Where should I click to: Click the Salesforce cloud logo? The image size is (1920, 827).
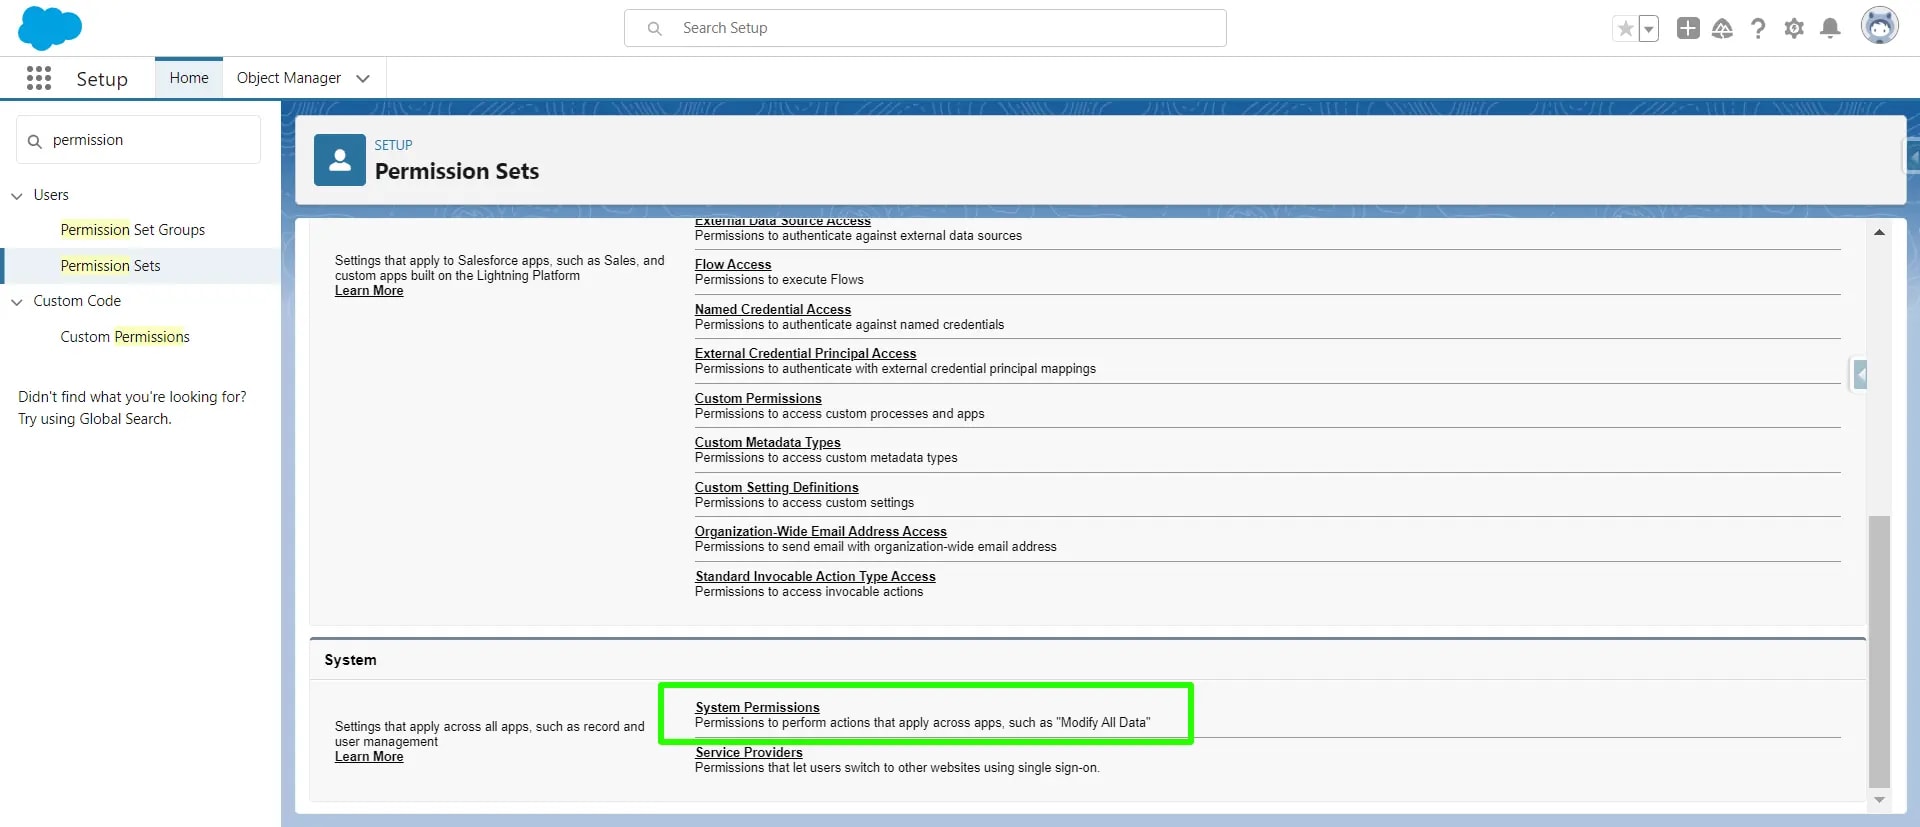[x=49, y=28]
